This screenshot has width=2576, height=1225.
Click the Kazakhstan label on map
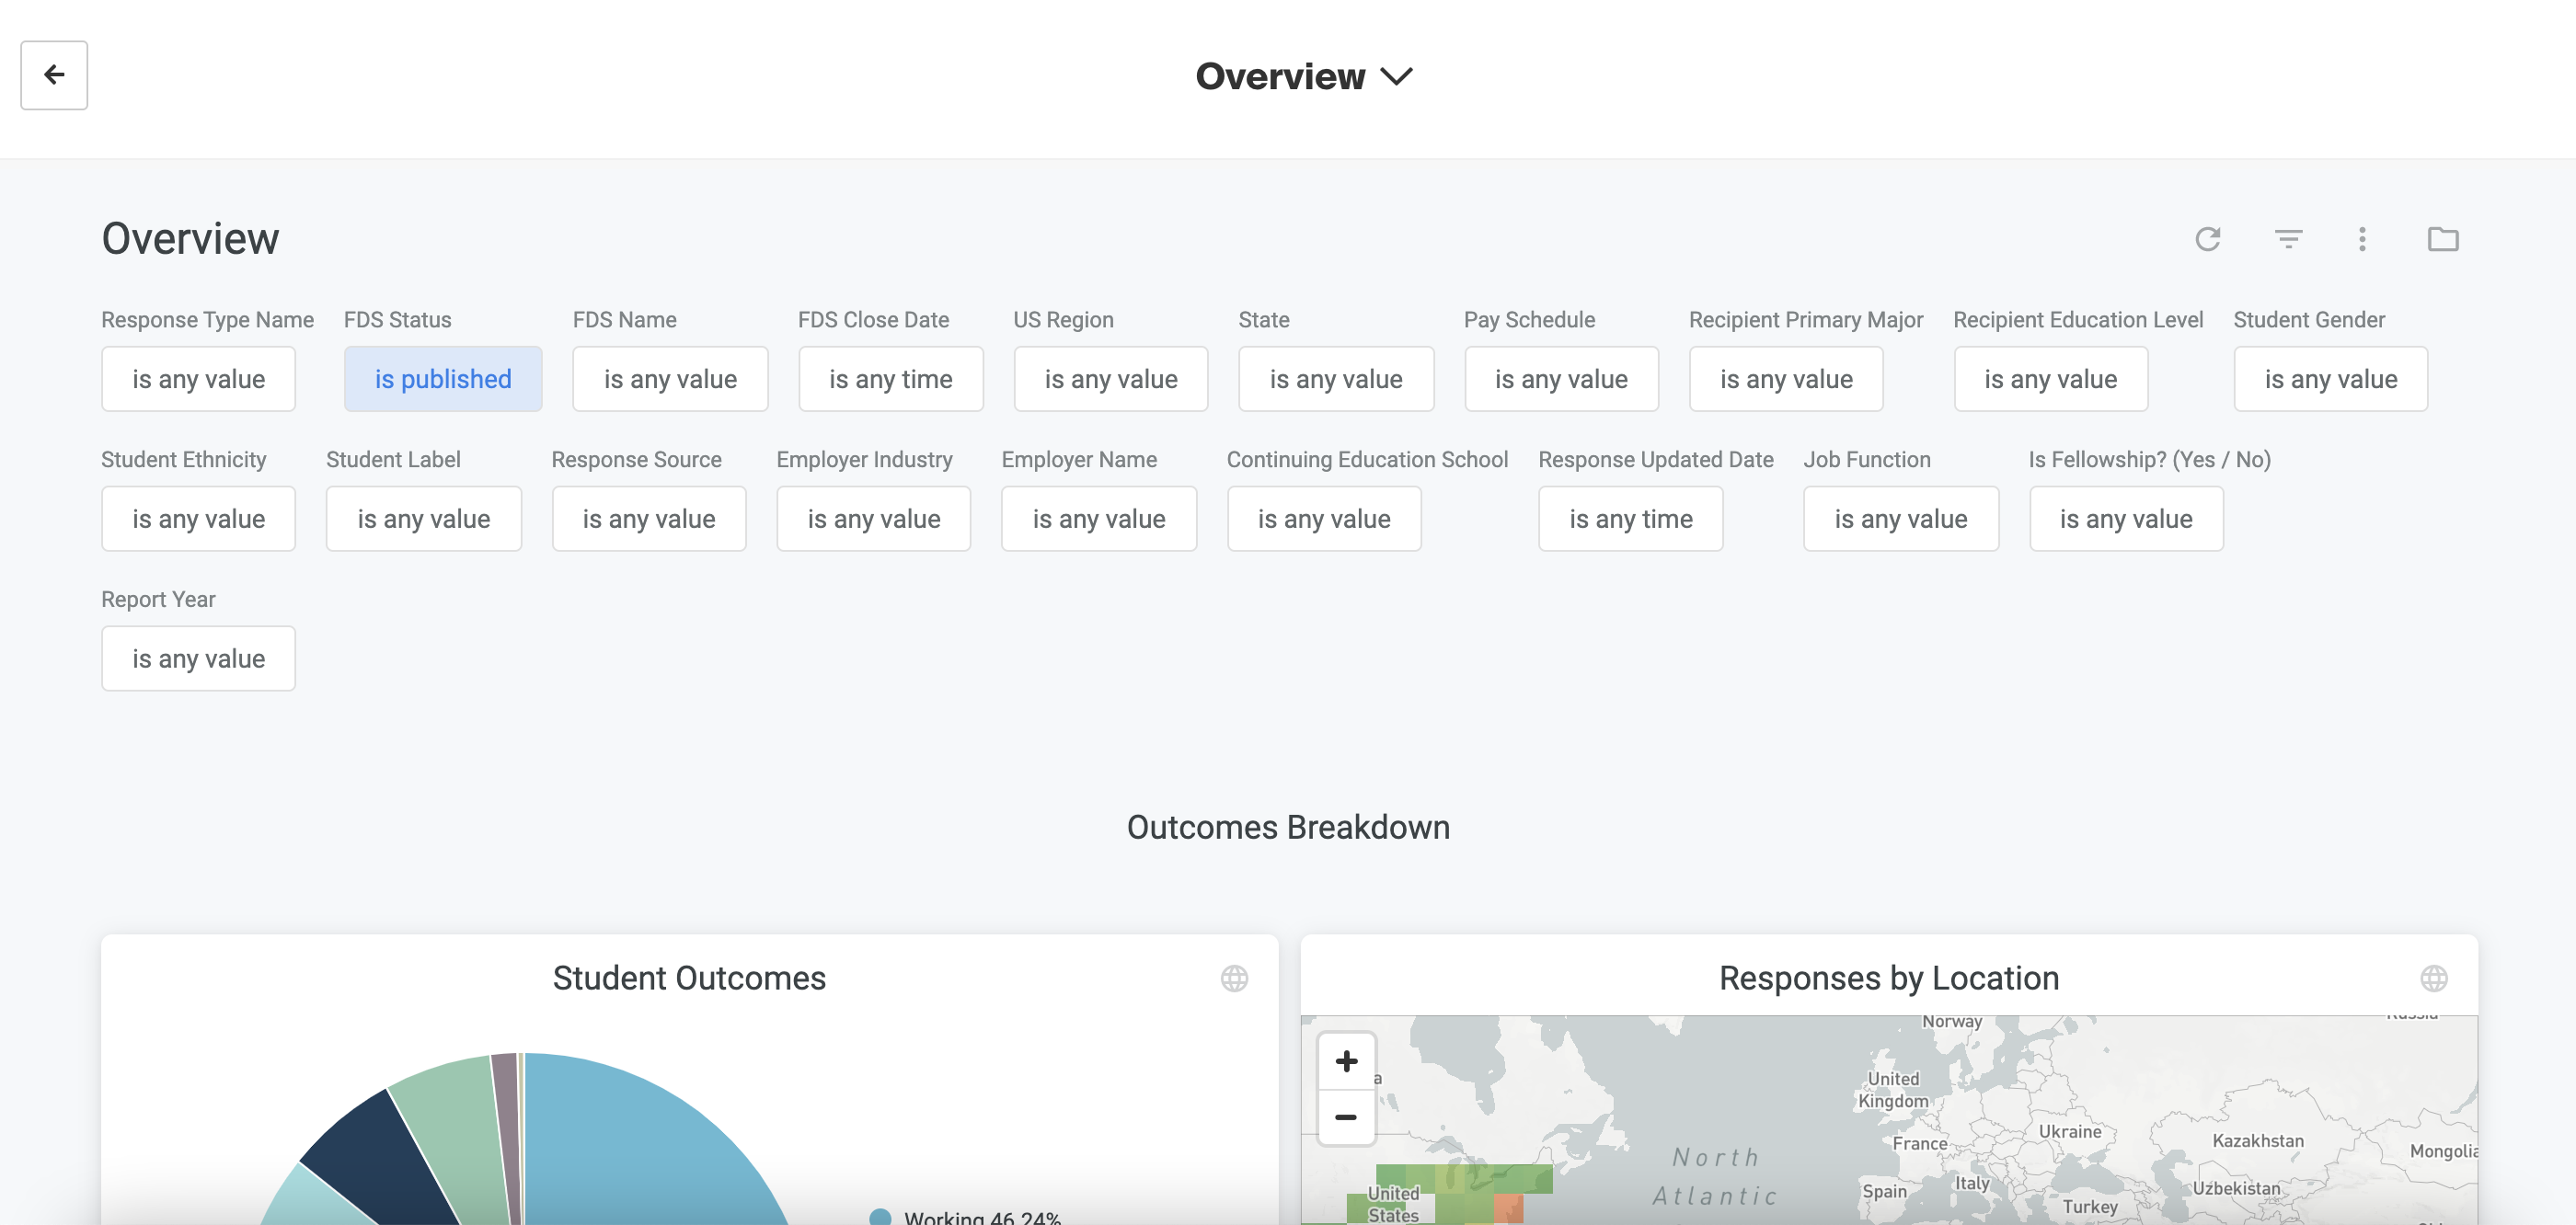coord(2257,1141)
